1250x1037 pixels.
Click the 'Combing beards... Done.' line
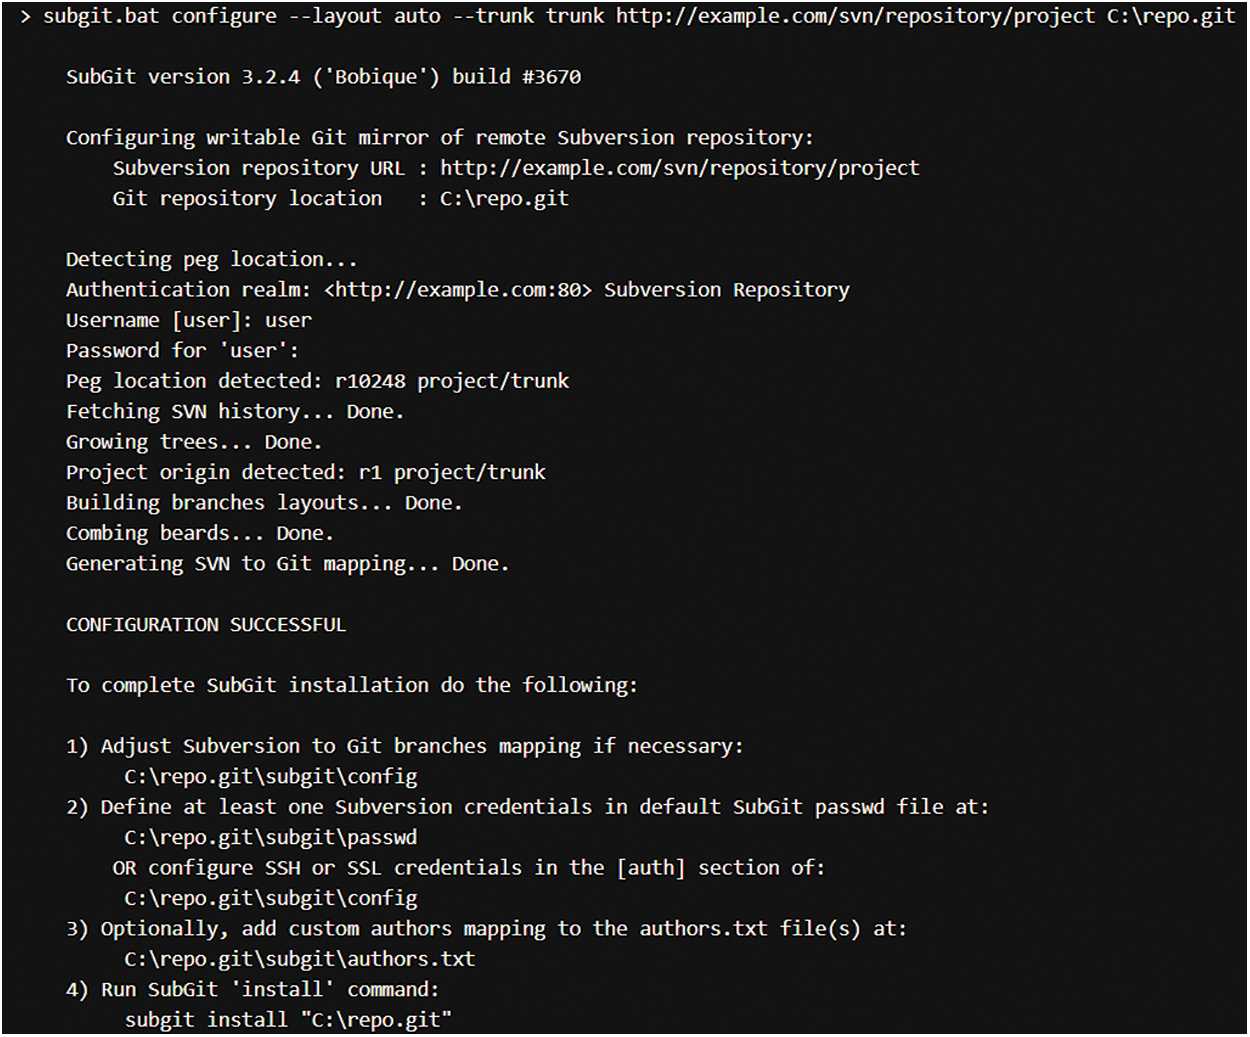(200, 533)
